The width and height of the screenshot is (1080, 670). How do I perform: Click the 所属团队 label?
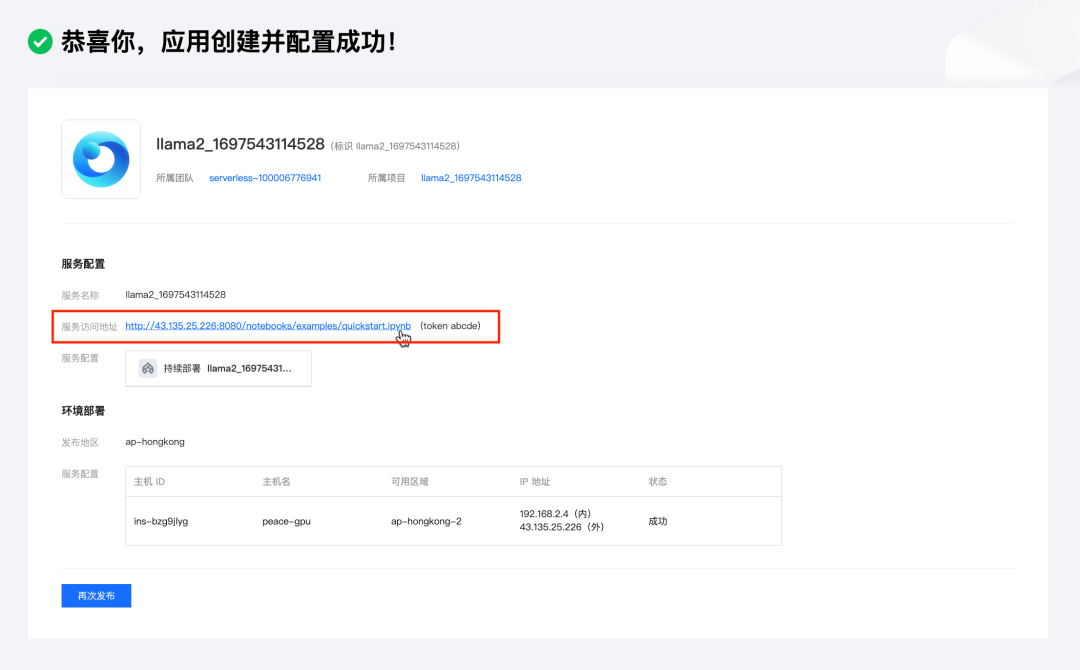(175, 178)
